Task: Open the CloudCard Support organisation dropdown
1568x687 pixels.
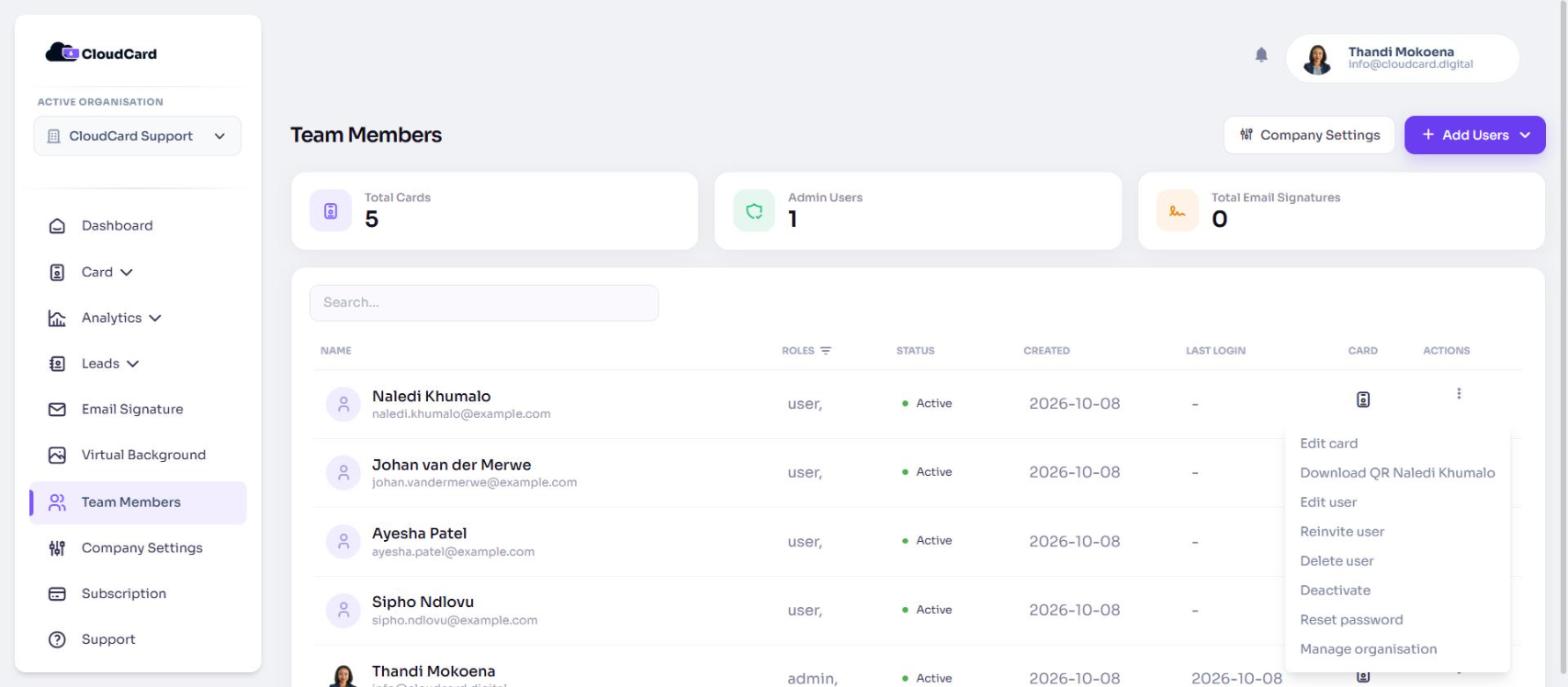Action: pyautogui.click(x=137, y=136)
